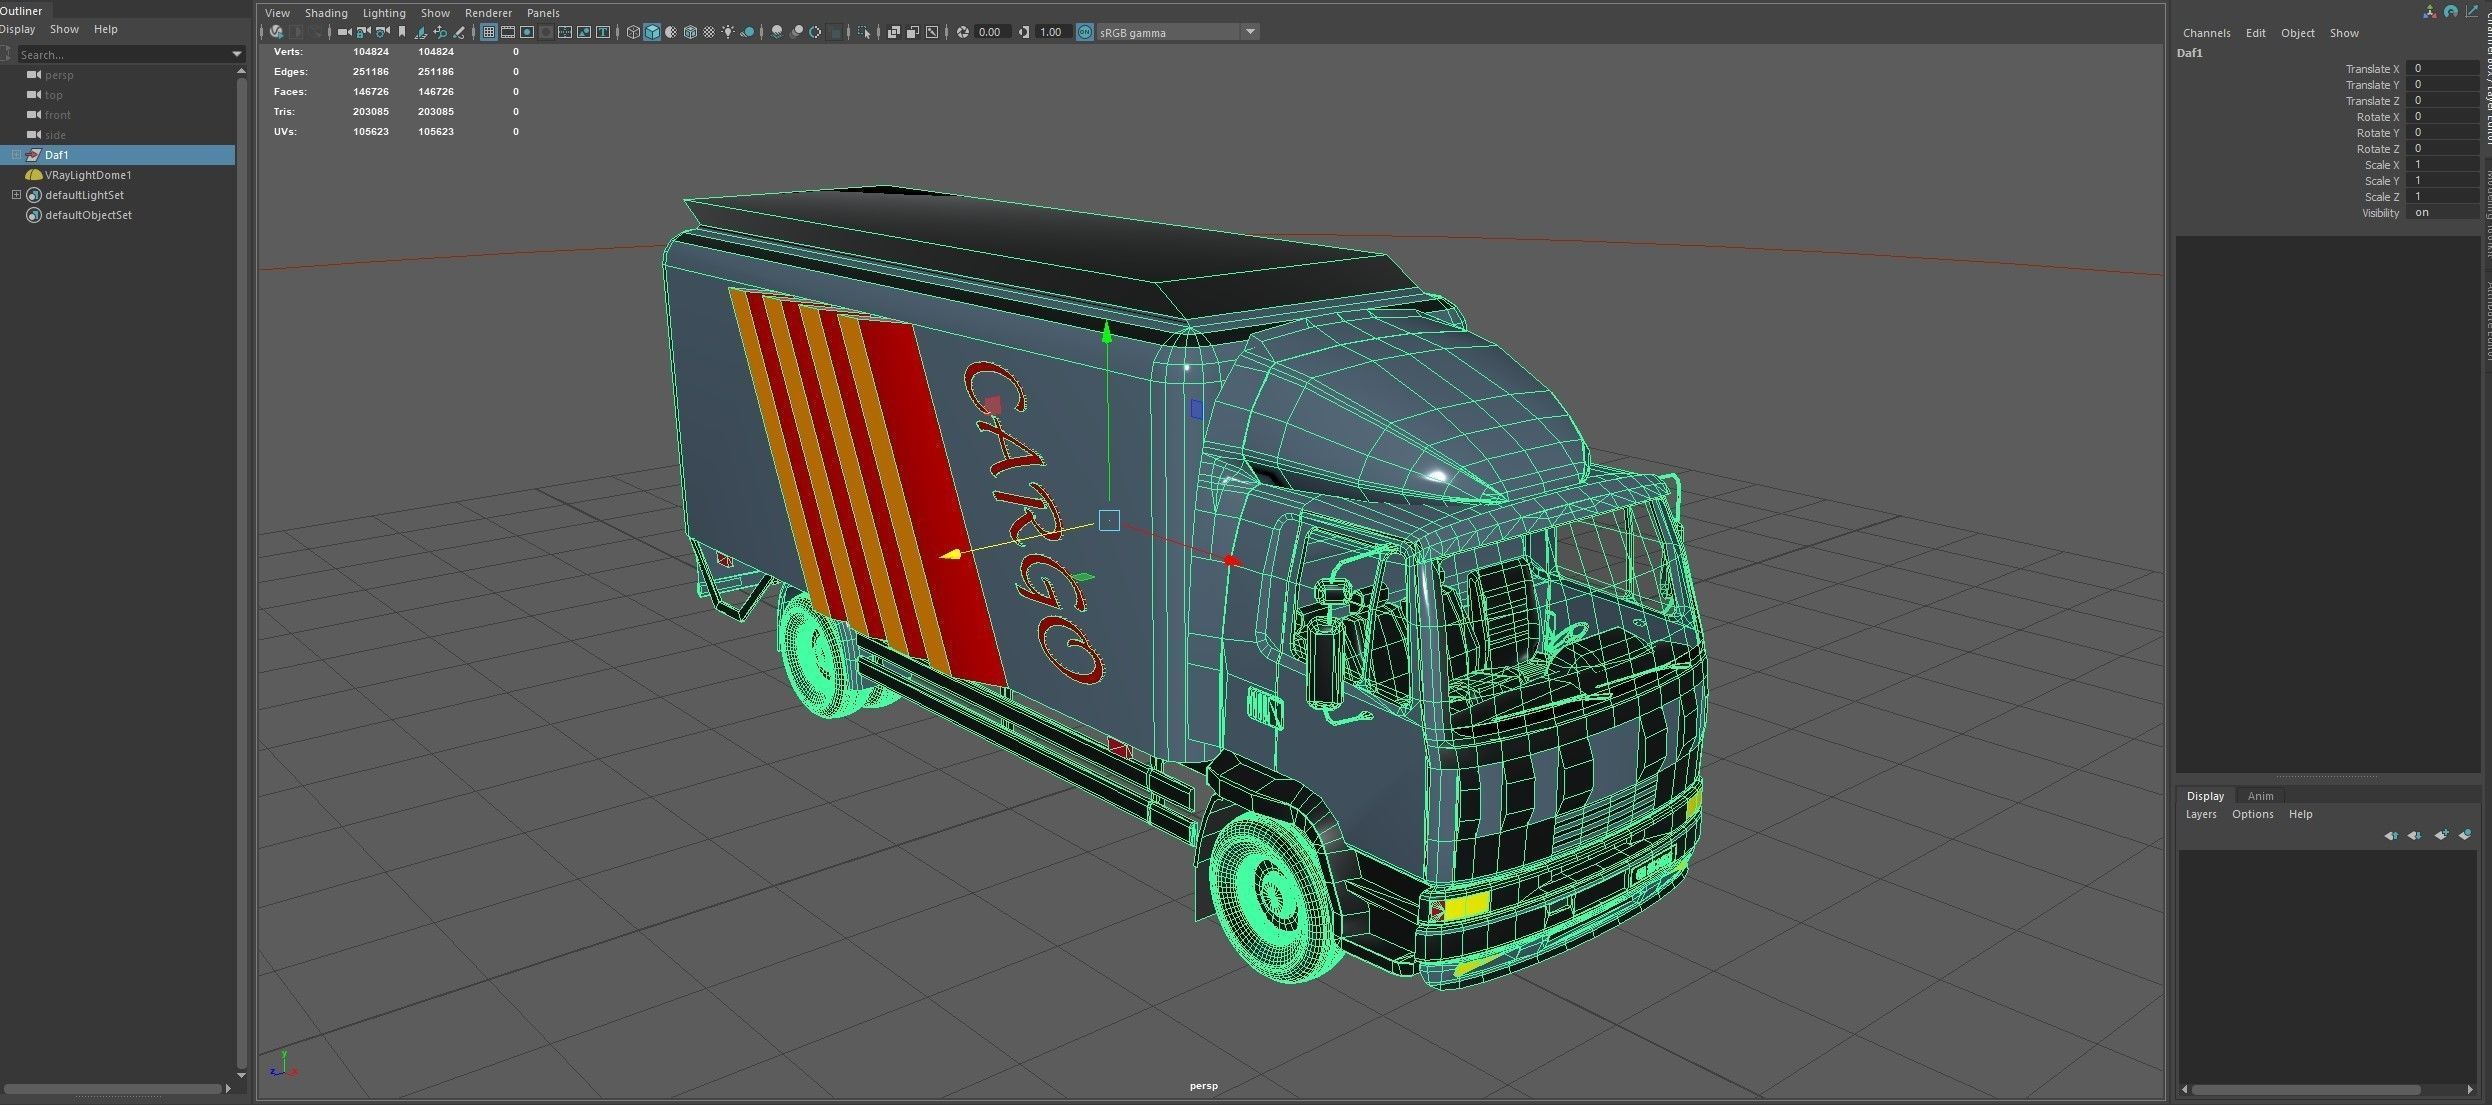
Task: Toggle the Gate Mask icon
Action: pyautogui.click(x=546, y=32)
